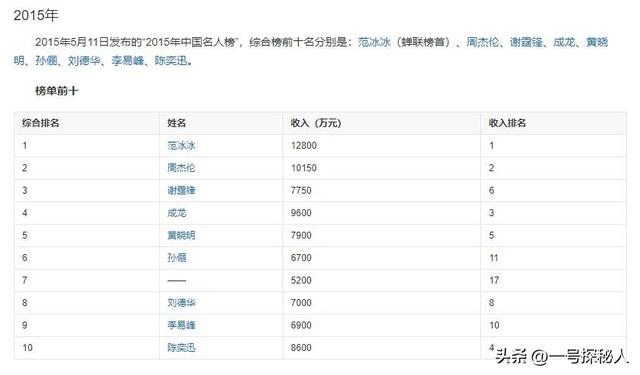Select income value 6700
The image size is (640, 375).
pos(301,258)
